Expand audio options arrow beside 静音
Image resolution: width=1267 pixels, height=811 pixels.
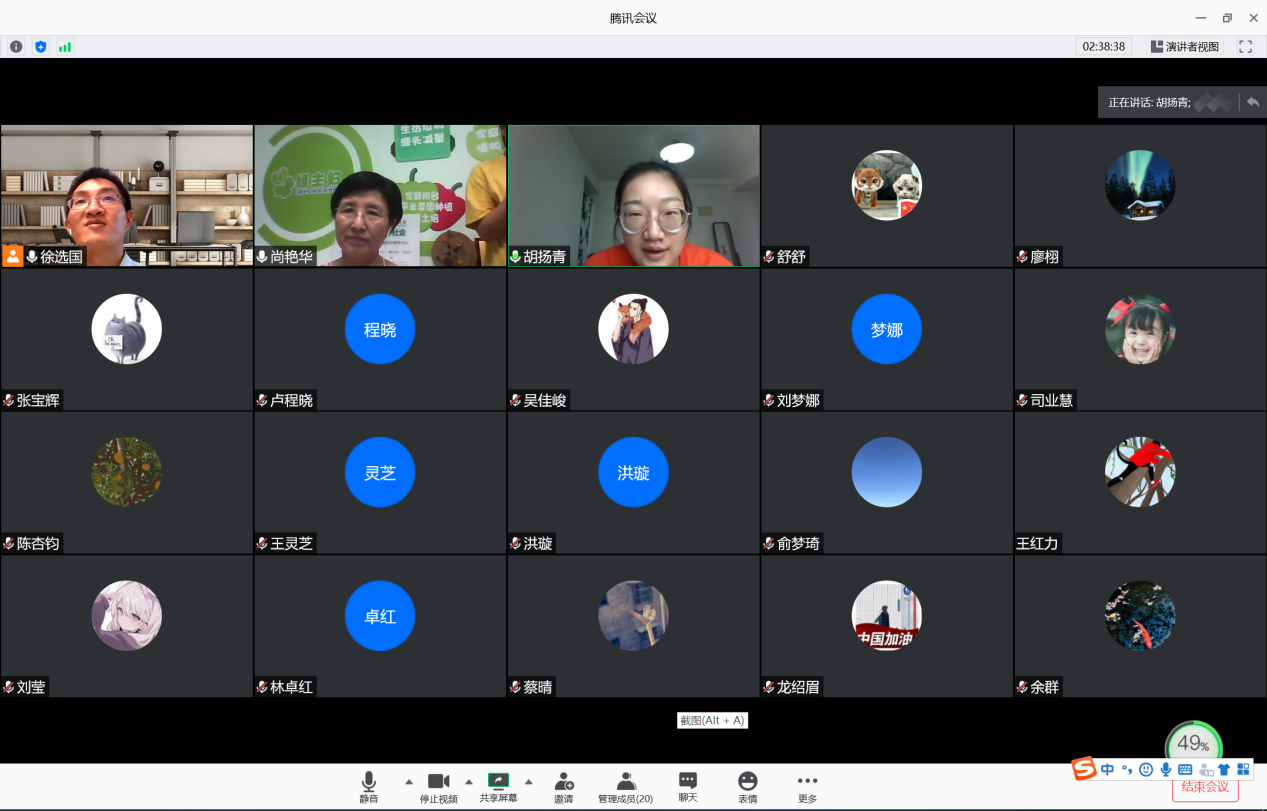[x=408, y=782]
